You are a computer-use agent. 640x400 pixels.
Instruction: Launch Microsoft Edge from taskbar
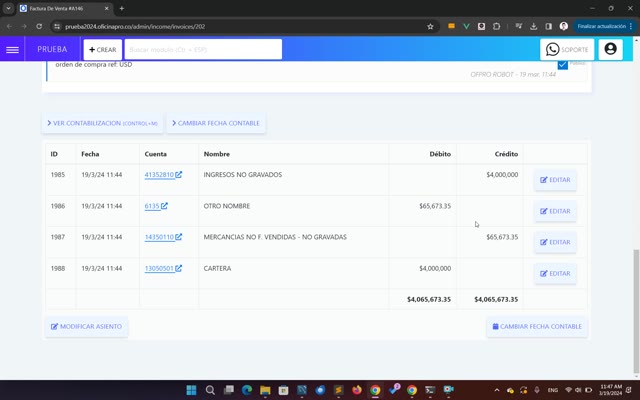pos(247,390)
